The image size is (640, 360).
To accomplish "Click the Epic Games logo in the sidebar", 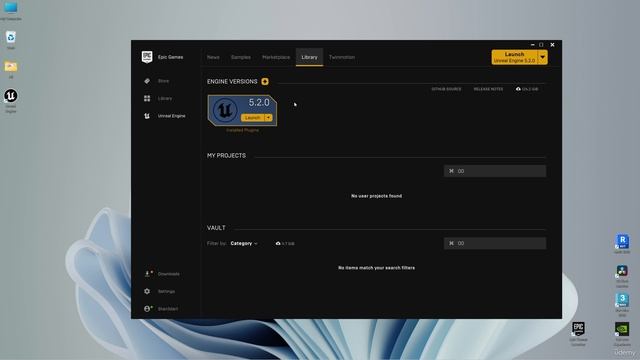I will click(147, 57).
